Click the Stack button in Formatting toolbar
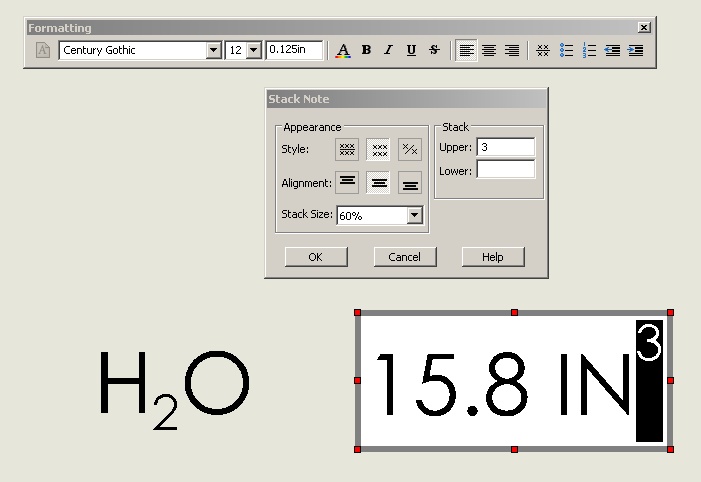The width and height of the screenshot is (701, 482). click(x=543, y=50)
